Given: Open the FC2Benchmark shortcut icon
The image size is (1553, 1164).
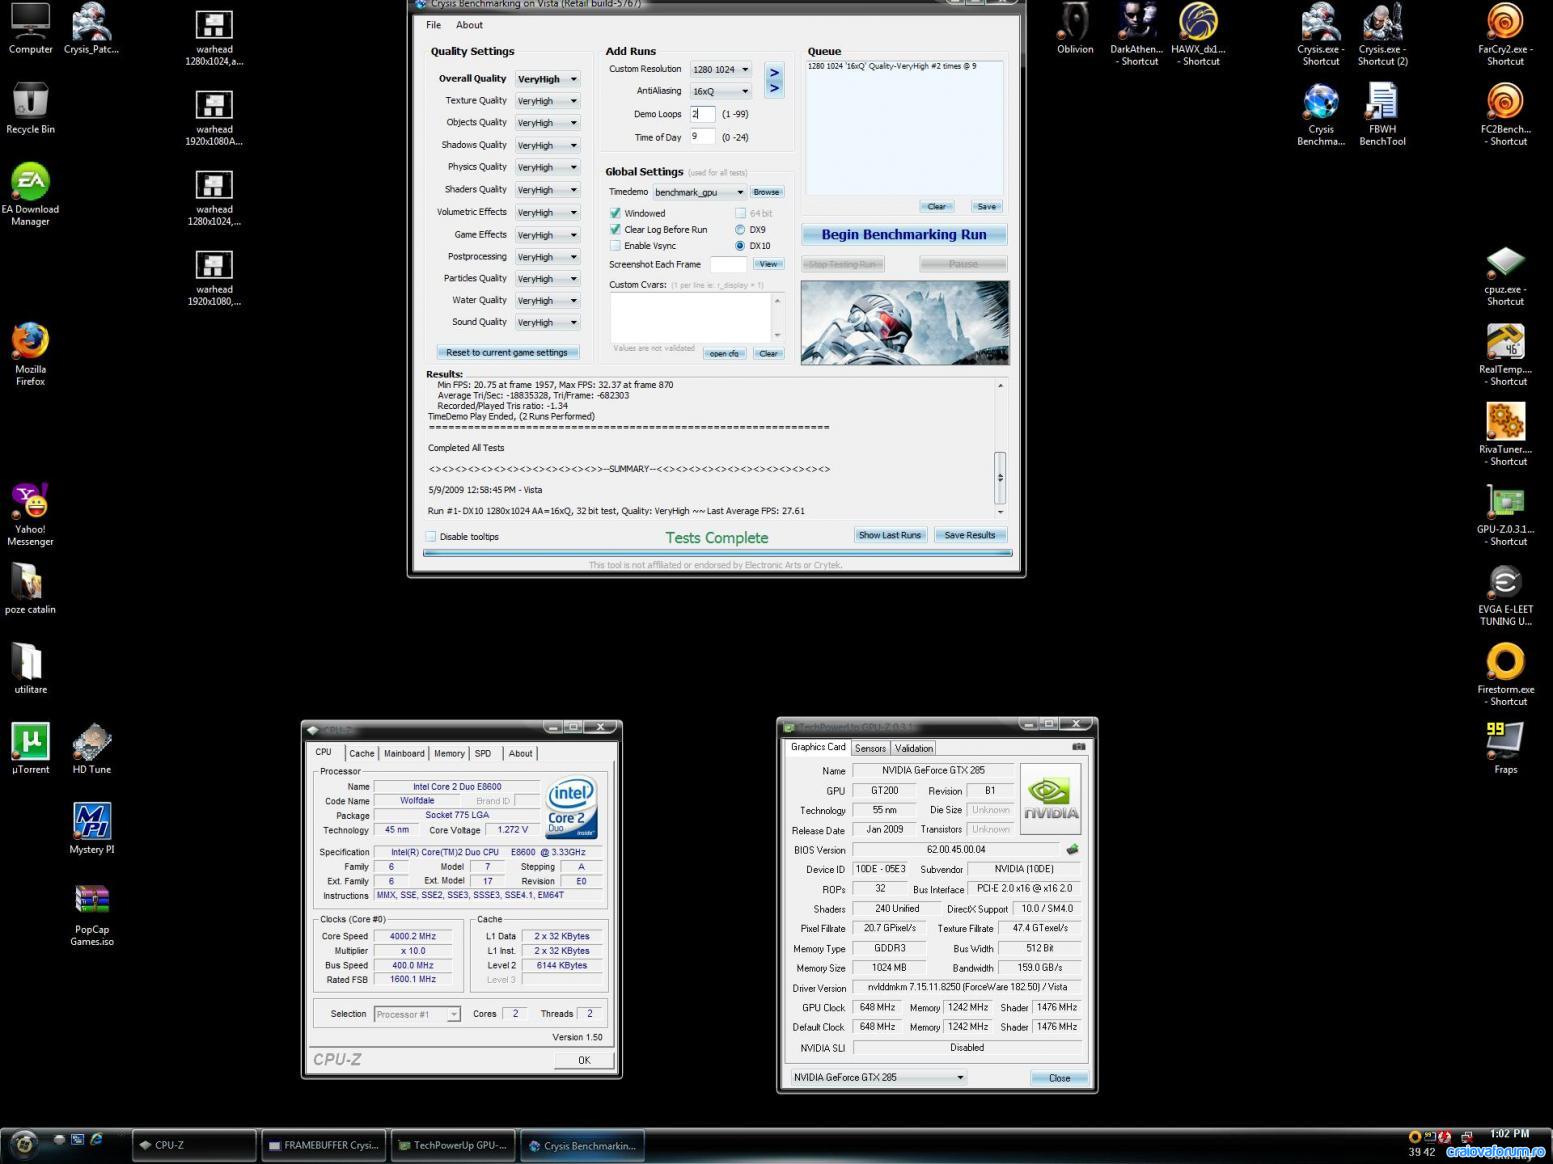Looking at the screenshot, I should (1505, 114).
